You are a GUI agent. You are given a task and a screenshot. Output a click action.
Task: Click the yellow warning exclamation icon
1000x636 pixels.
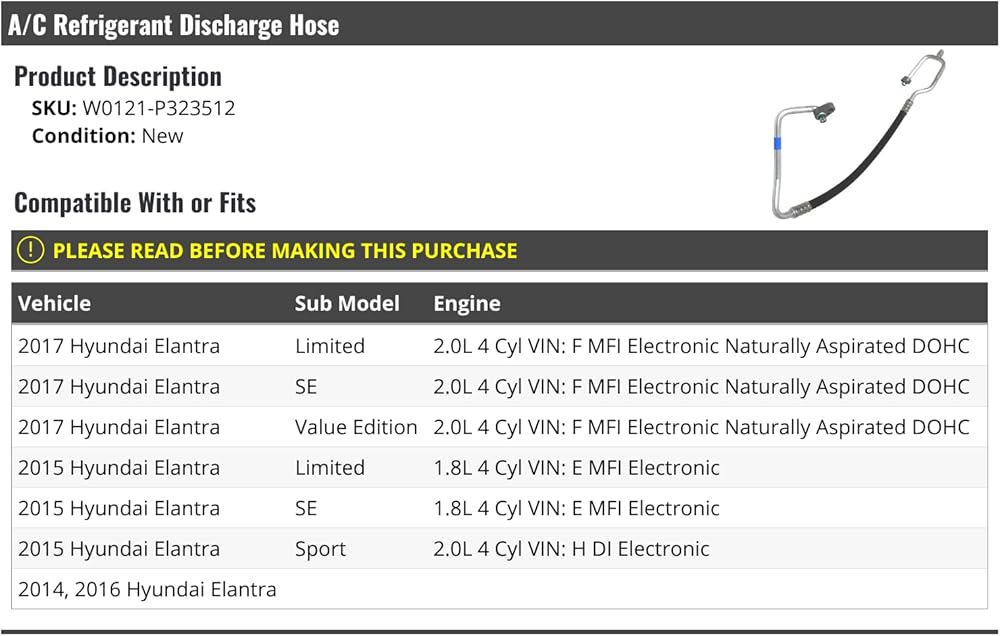coord(31,250)
